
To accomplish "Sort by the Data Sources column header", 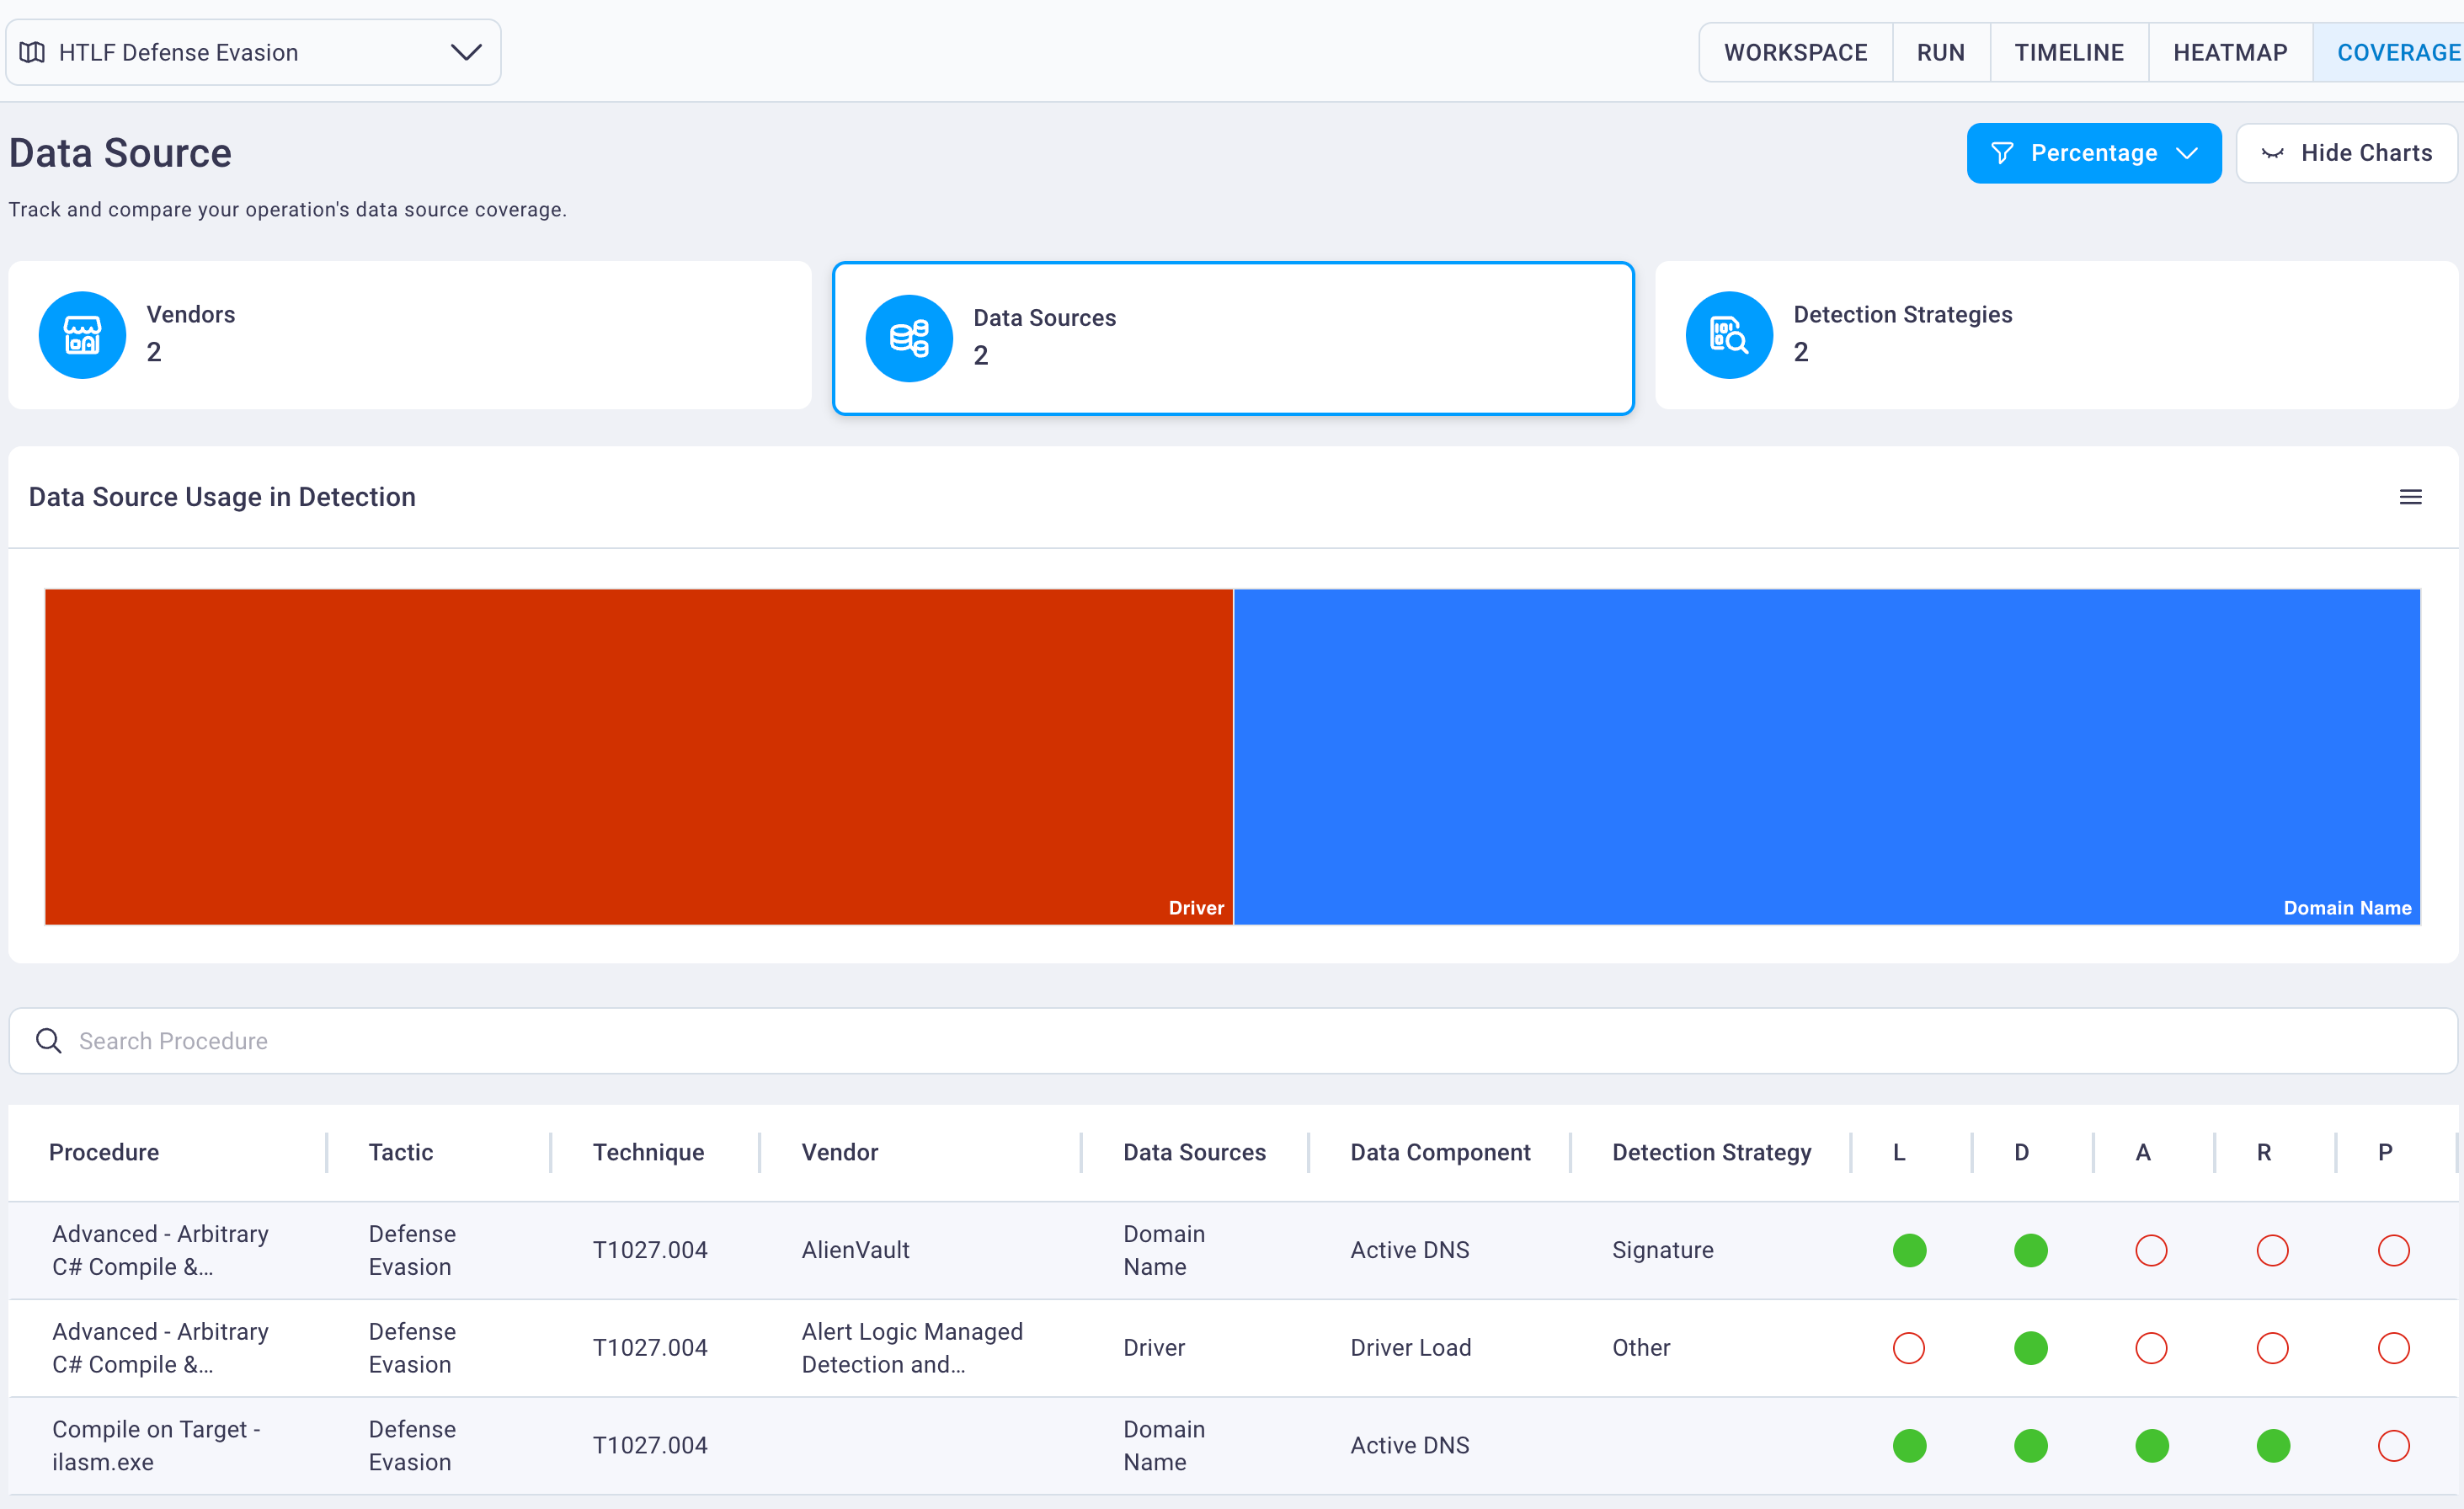I will coord(1194,1152).
